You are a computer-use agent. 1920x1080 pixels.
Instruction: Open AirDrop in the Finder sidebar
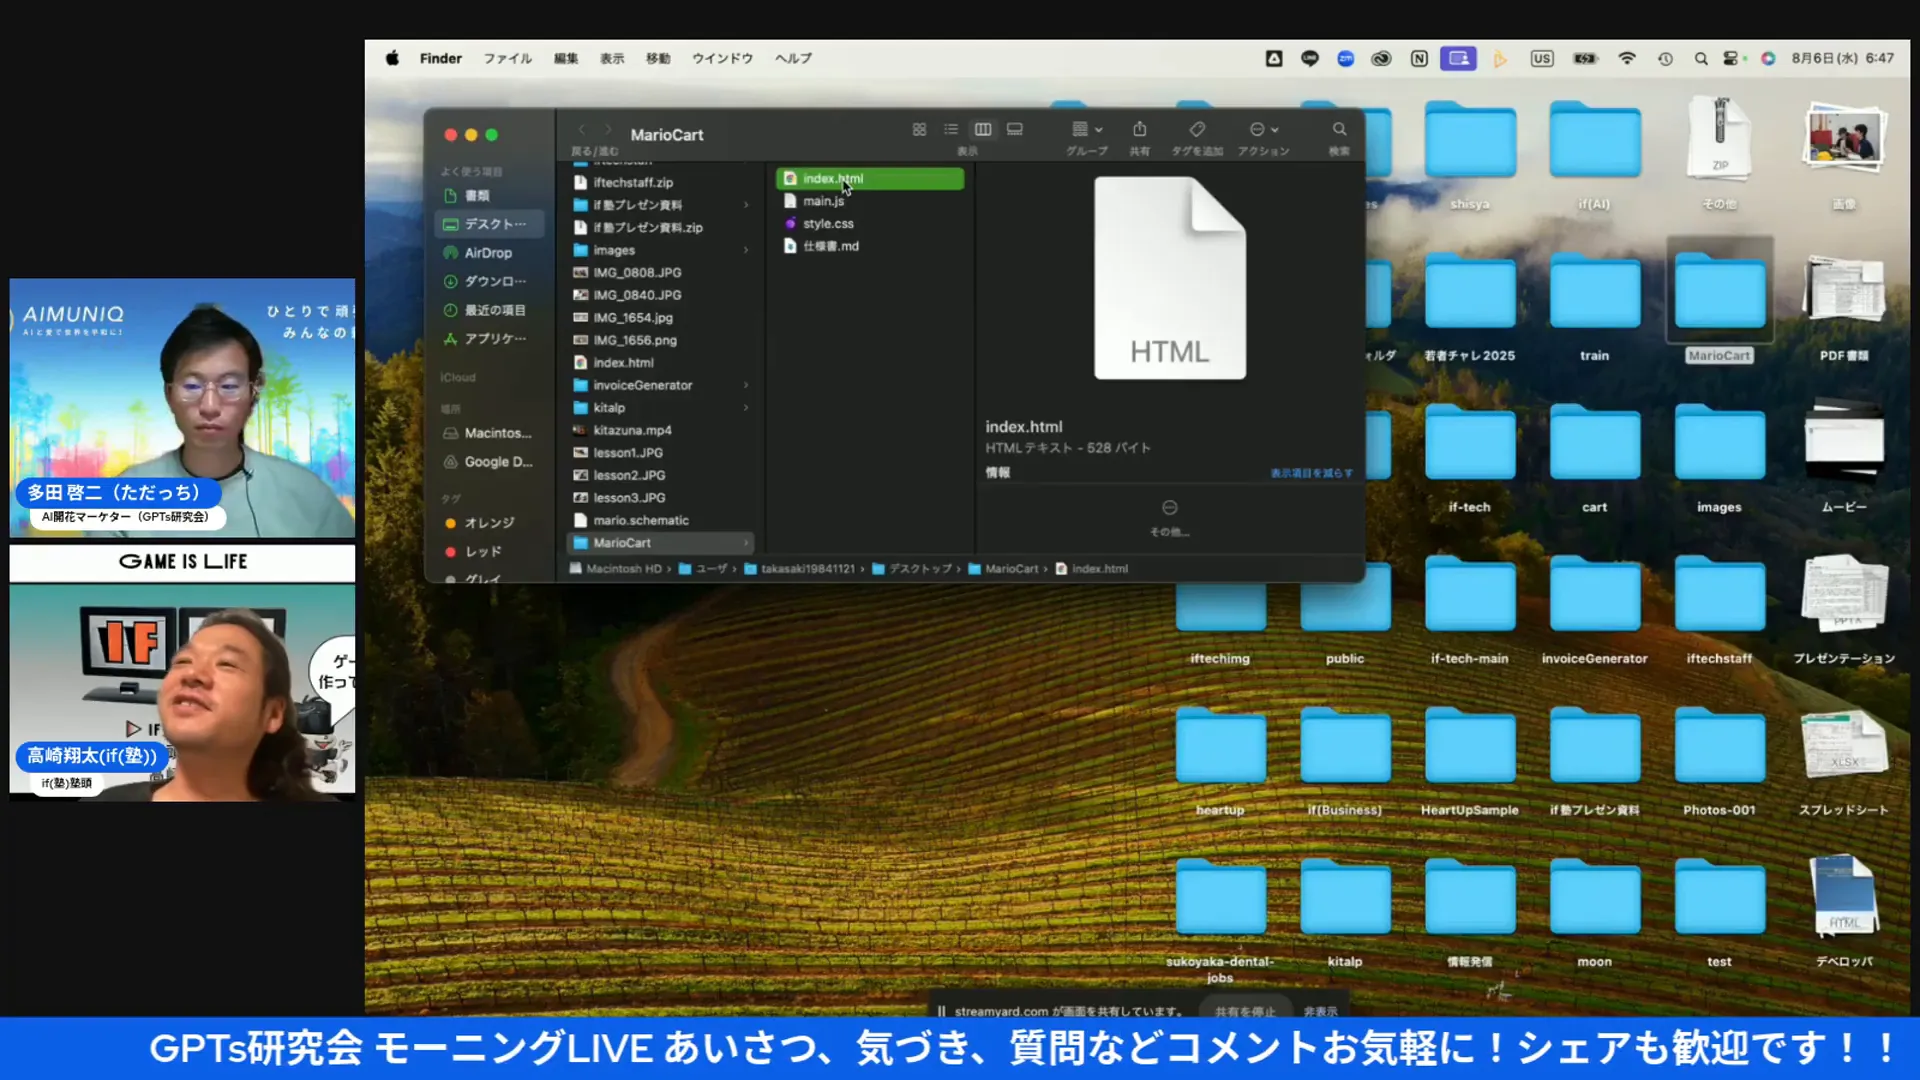[490, 253]
